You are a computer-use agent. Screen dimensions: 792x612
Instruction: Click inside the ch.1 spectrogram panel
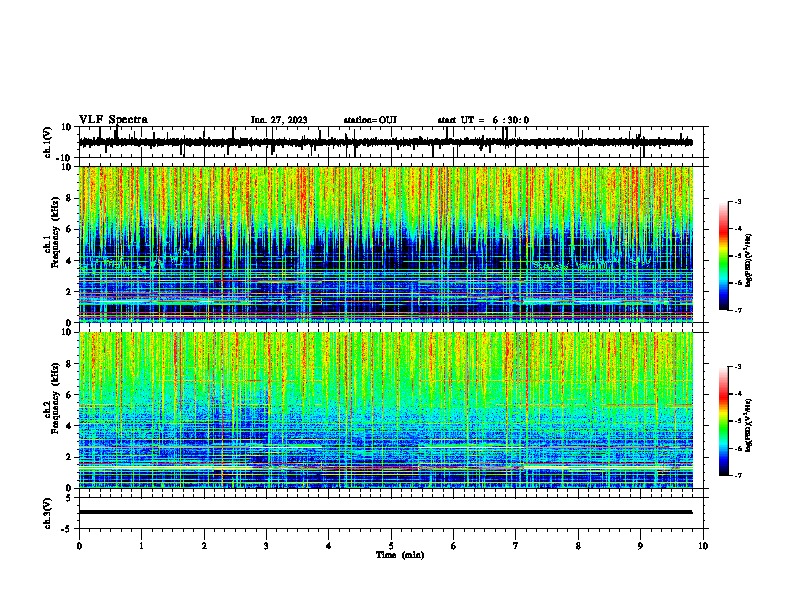point(386,244)
